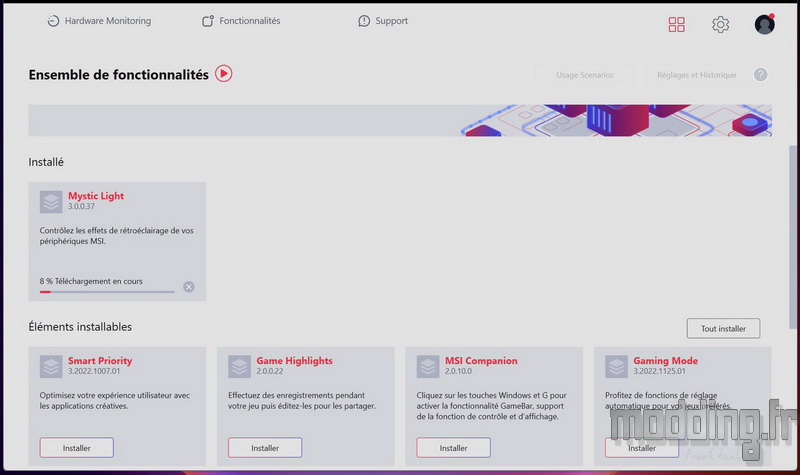800x475 pixels.
Task: Install Smart Priority
Action: (x=77, y=447)
